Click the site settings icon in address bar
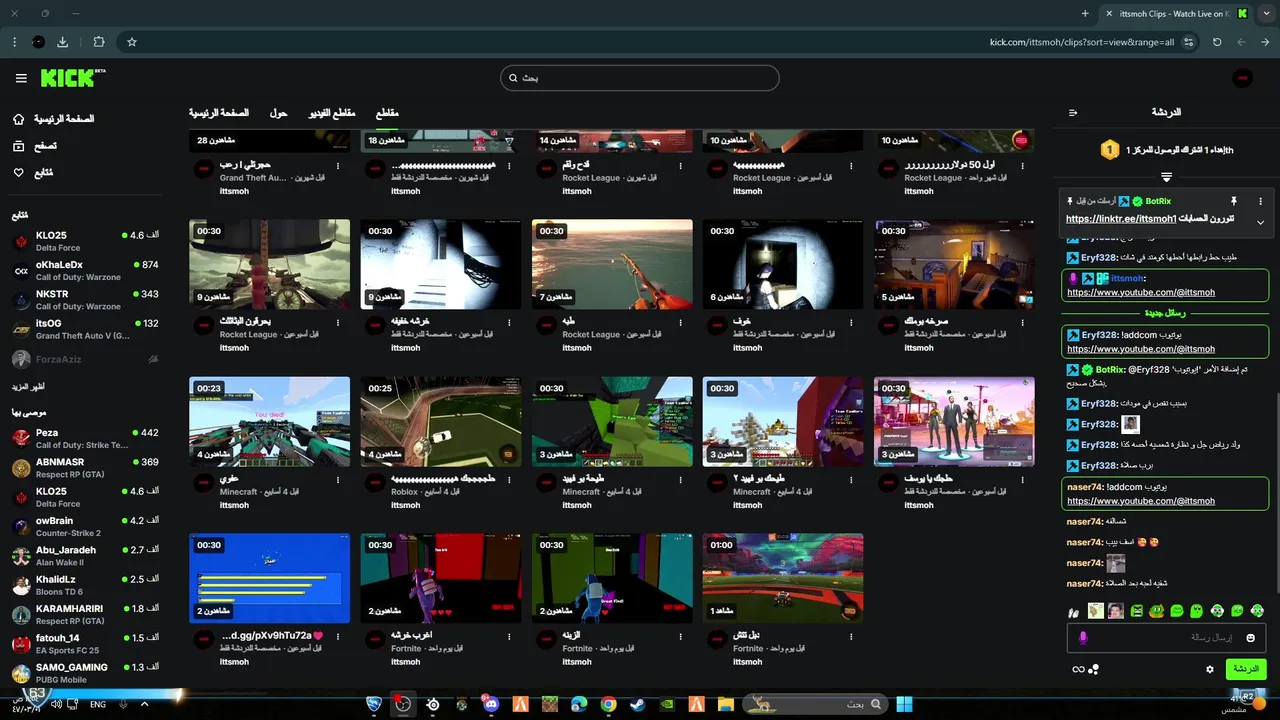Image resolution: width=1280 pixels, height=720 pixels. click(x=1188, y=42)
